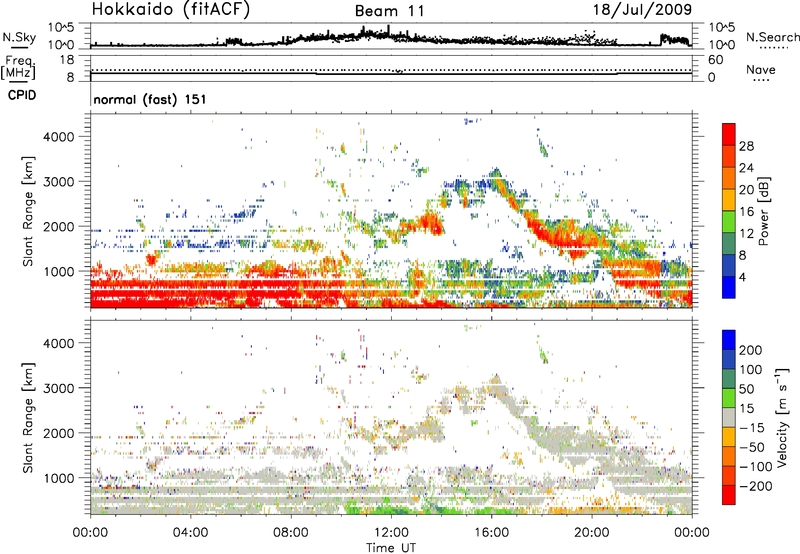
Task: Click the '20:00' time axis tick label
Action: pyautogui.click(x=592, y=532)
